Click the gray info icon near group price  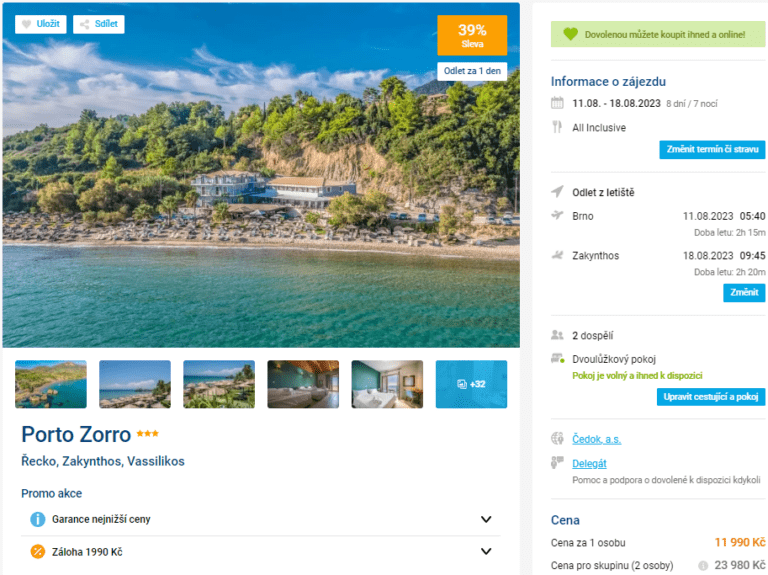pos(703,565)
